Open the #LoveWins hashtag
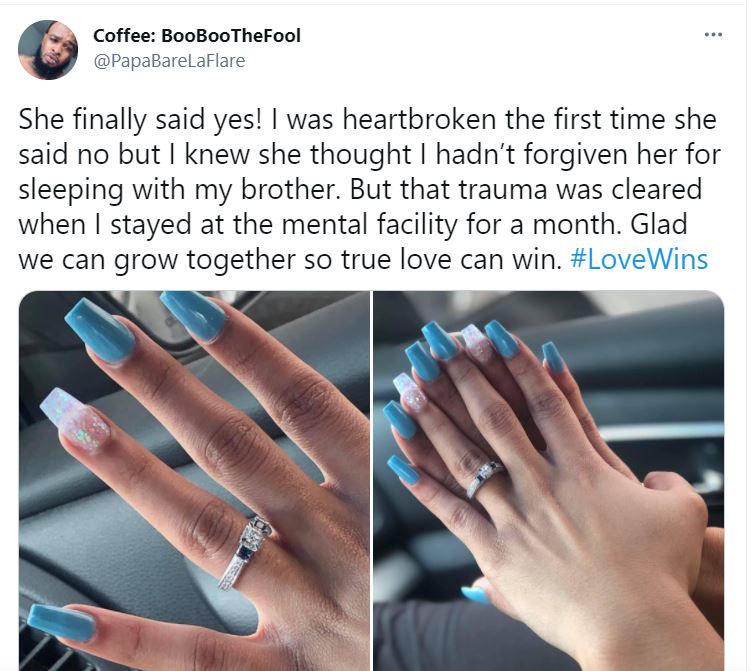The image size is (752, 671). pyautogui.click(x=639, y=259)
